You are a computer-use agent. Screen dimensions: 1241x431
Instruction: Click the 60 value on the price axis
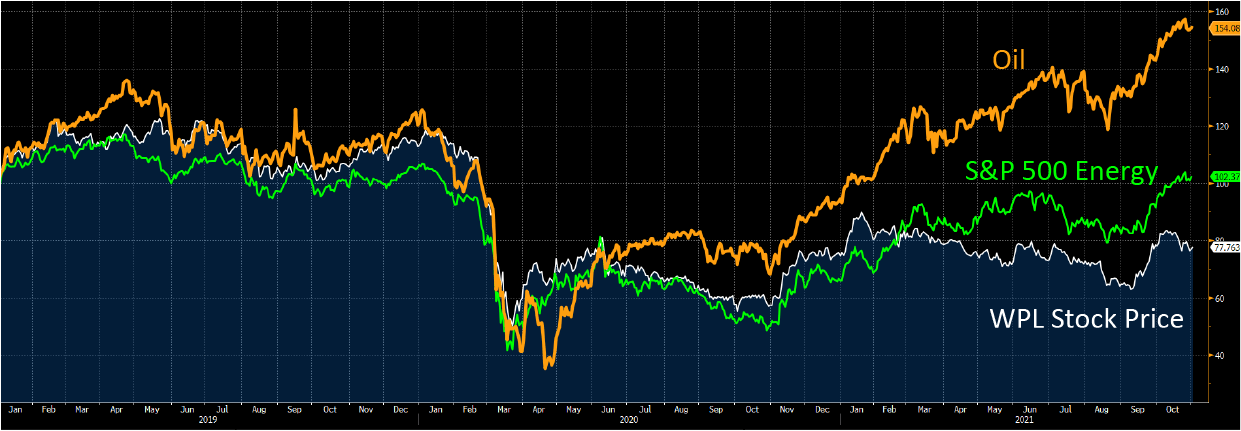tap(1221, 298)
